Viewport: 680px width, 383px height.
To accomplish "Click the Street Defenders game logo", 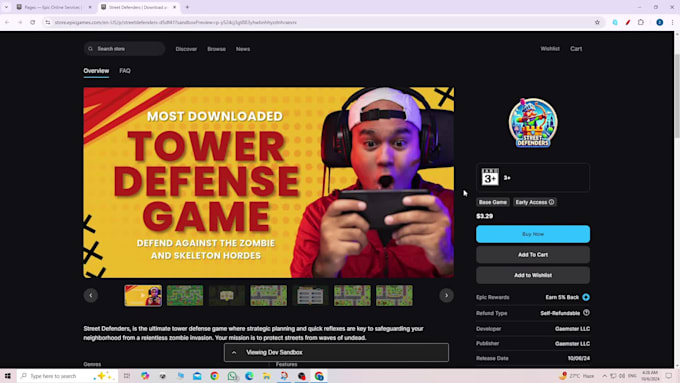I will [533, 123].
